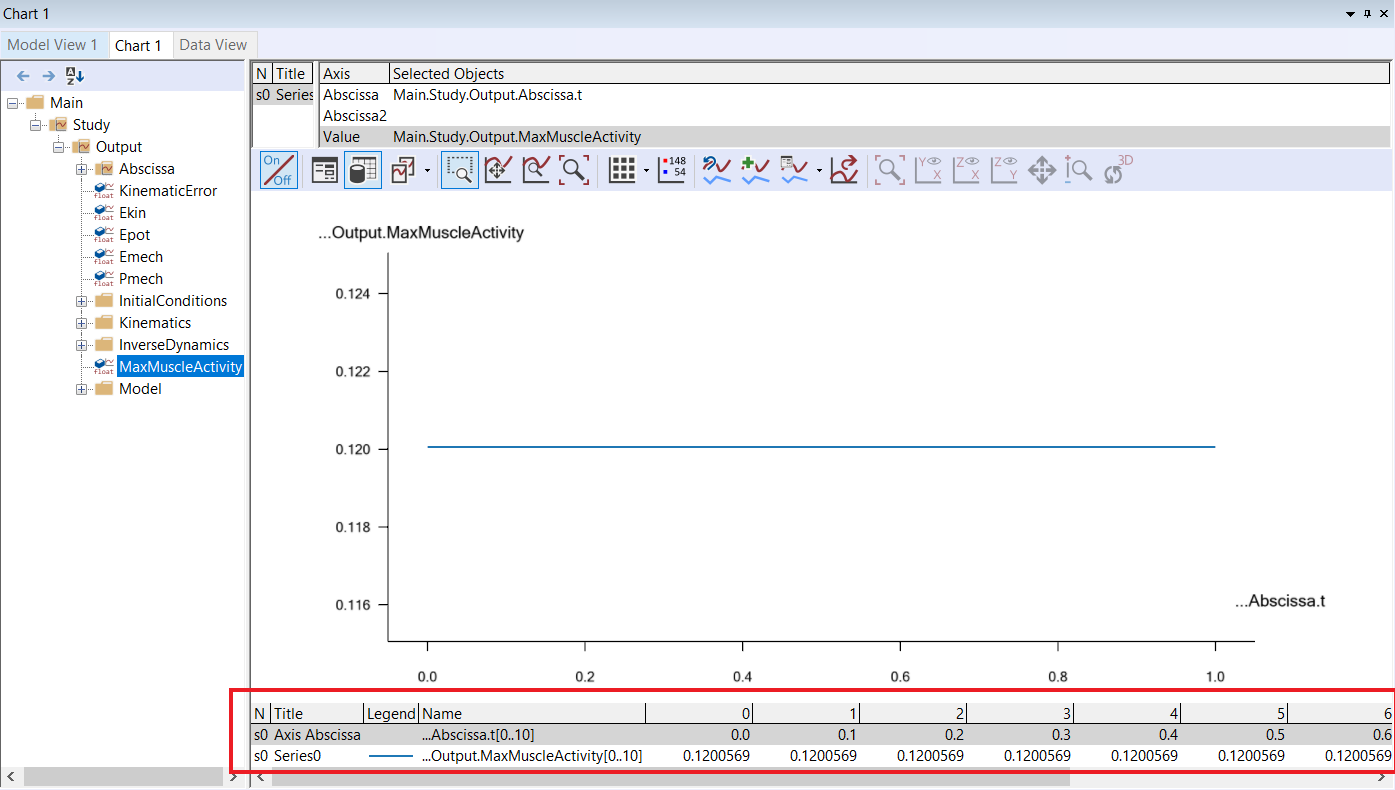Select the pan chart tool with arrows
1395x790 pixels.
(497, 170)
